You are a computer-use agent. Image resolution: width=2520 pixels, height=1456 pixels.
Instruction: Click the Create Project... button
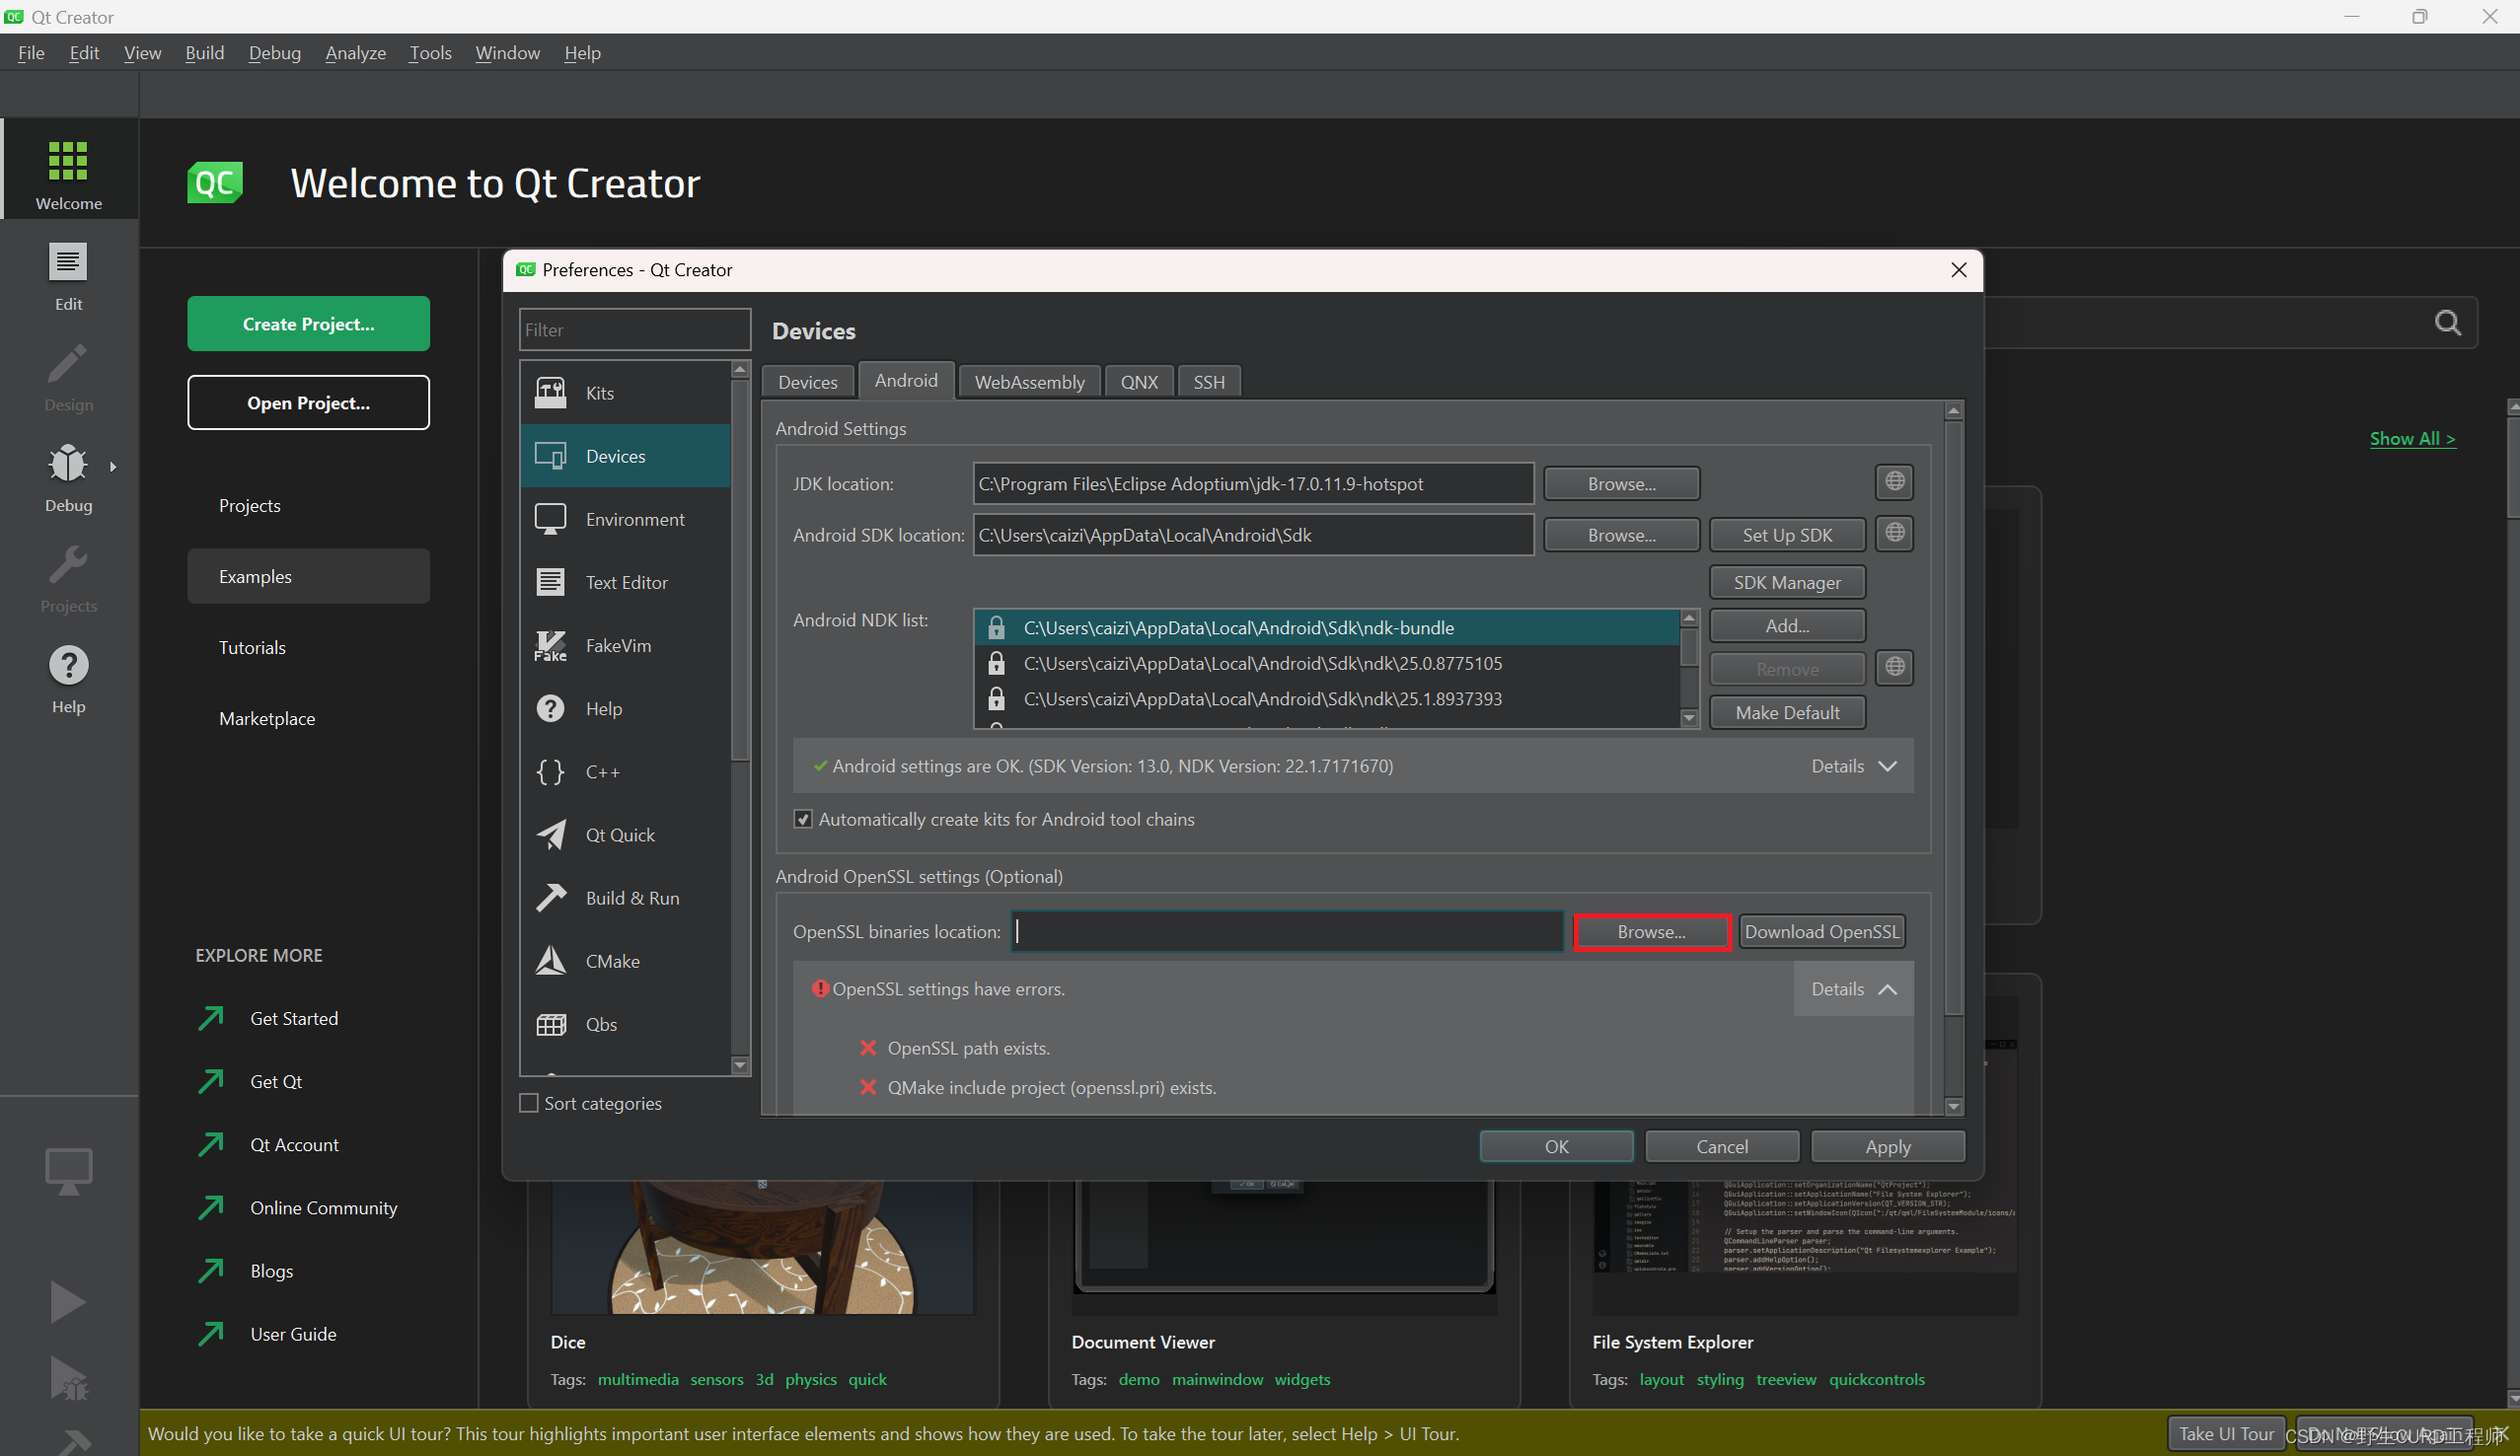click(x=308, y=324)
